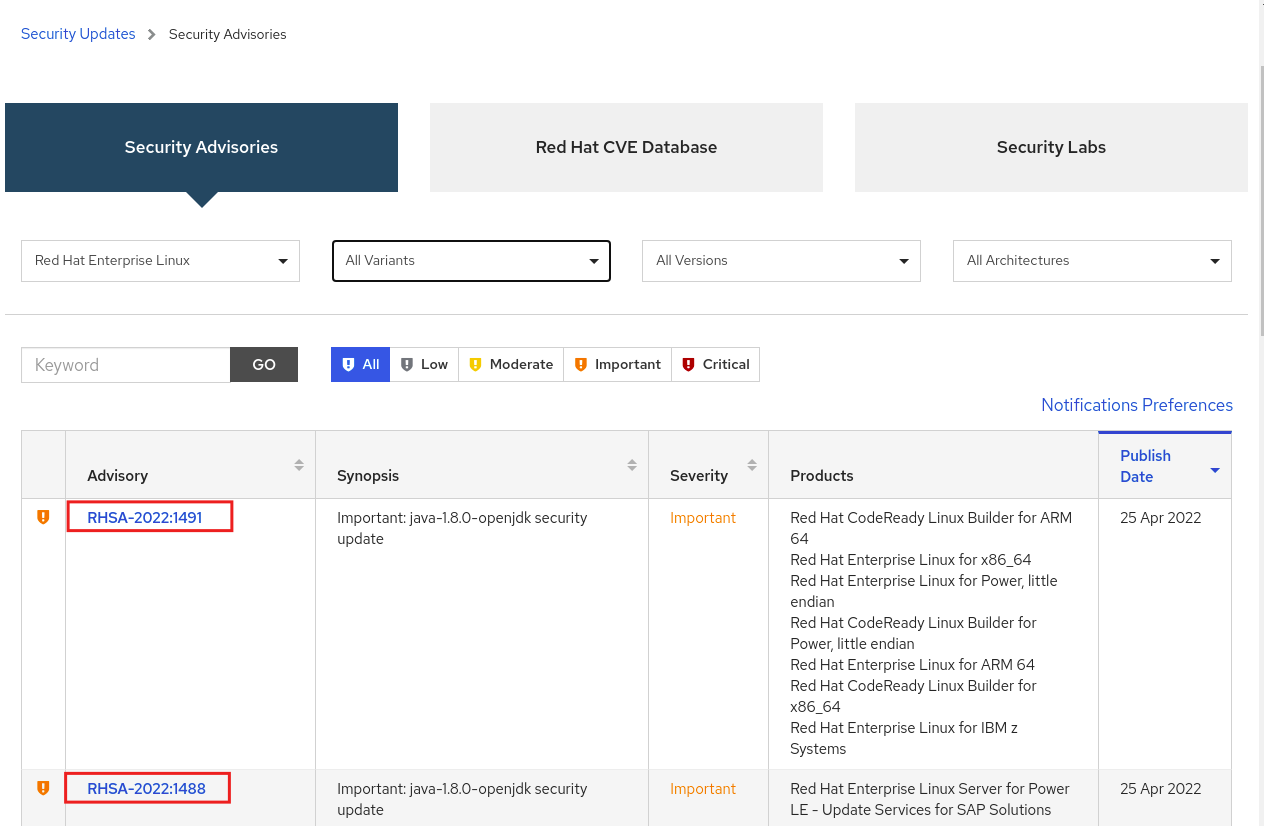The height and width of the screenshot is (826, 1264).
Task: Filter advisories by Low severity
Action: point(424,365)
